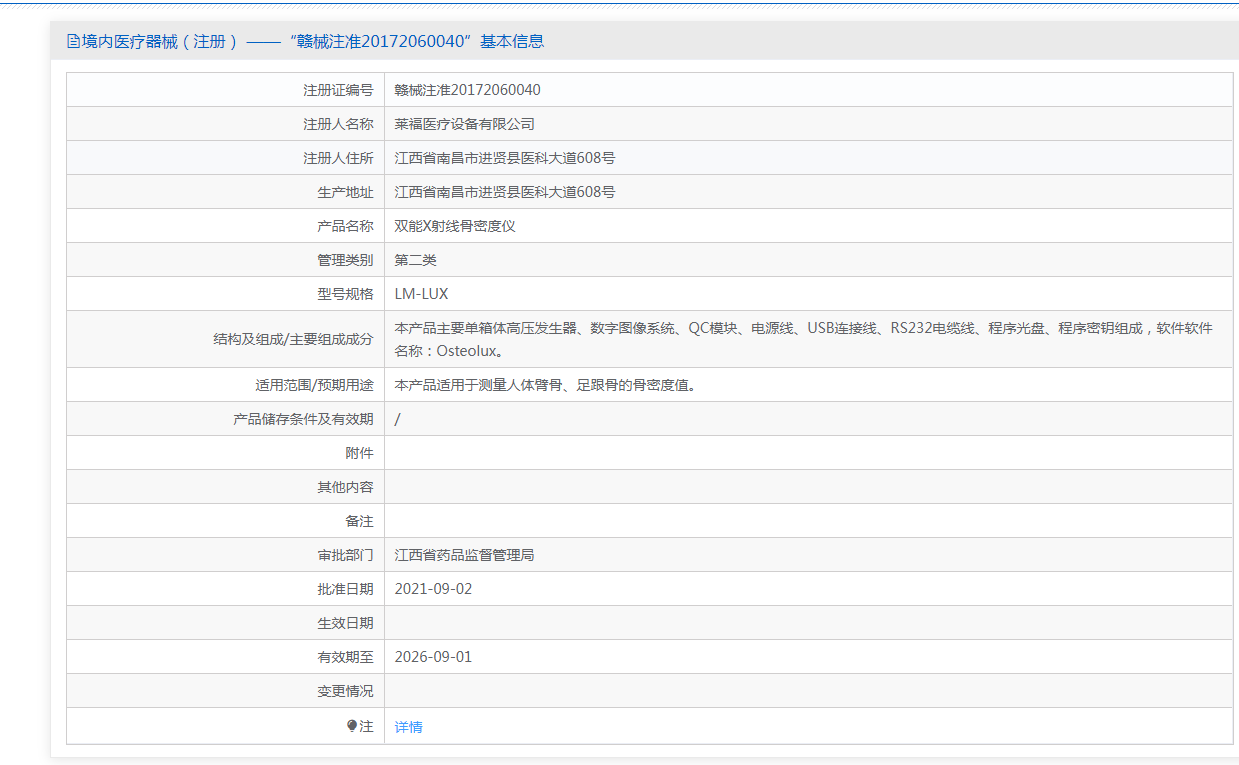Click the product name 双能X射线骨密度仪
Image resolution: width=1239 pixels, height=765 pixels.
click(x=455, y=226)
